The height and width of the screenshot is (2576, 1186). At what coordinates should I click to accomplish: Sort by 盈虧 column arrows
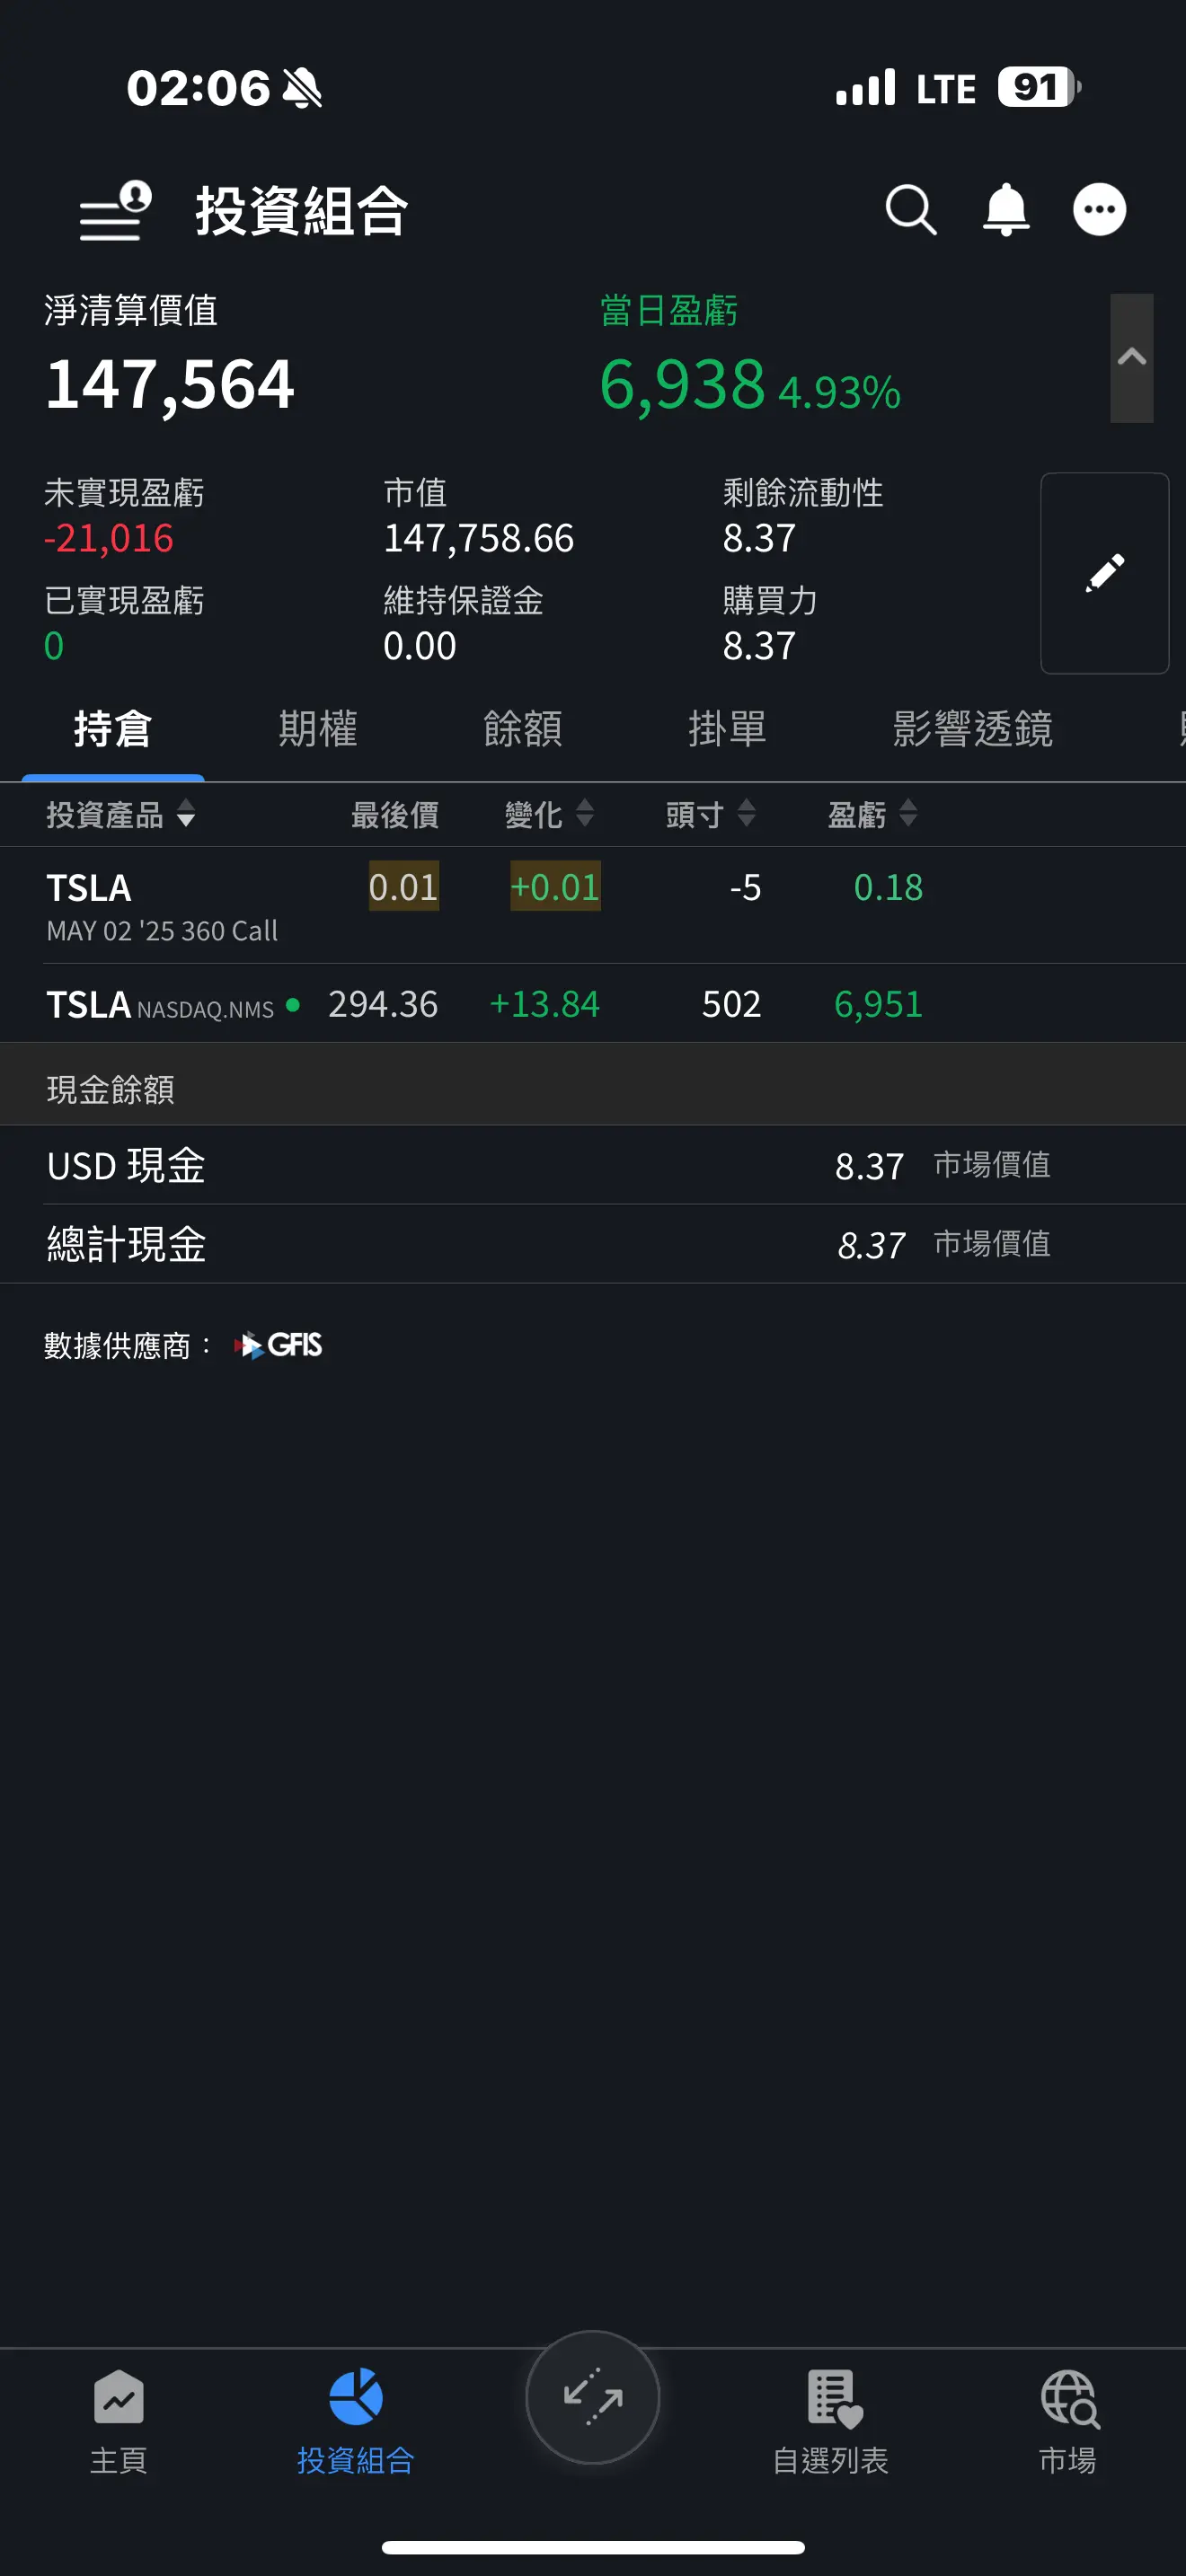(908, 814)
